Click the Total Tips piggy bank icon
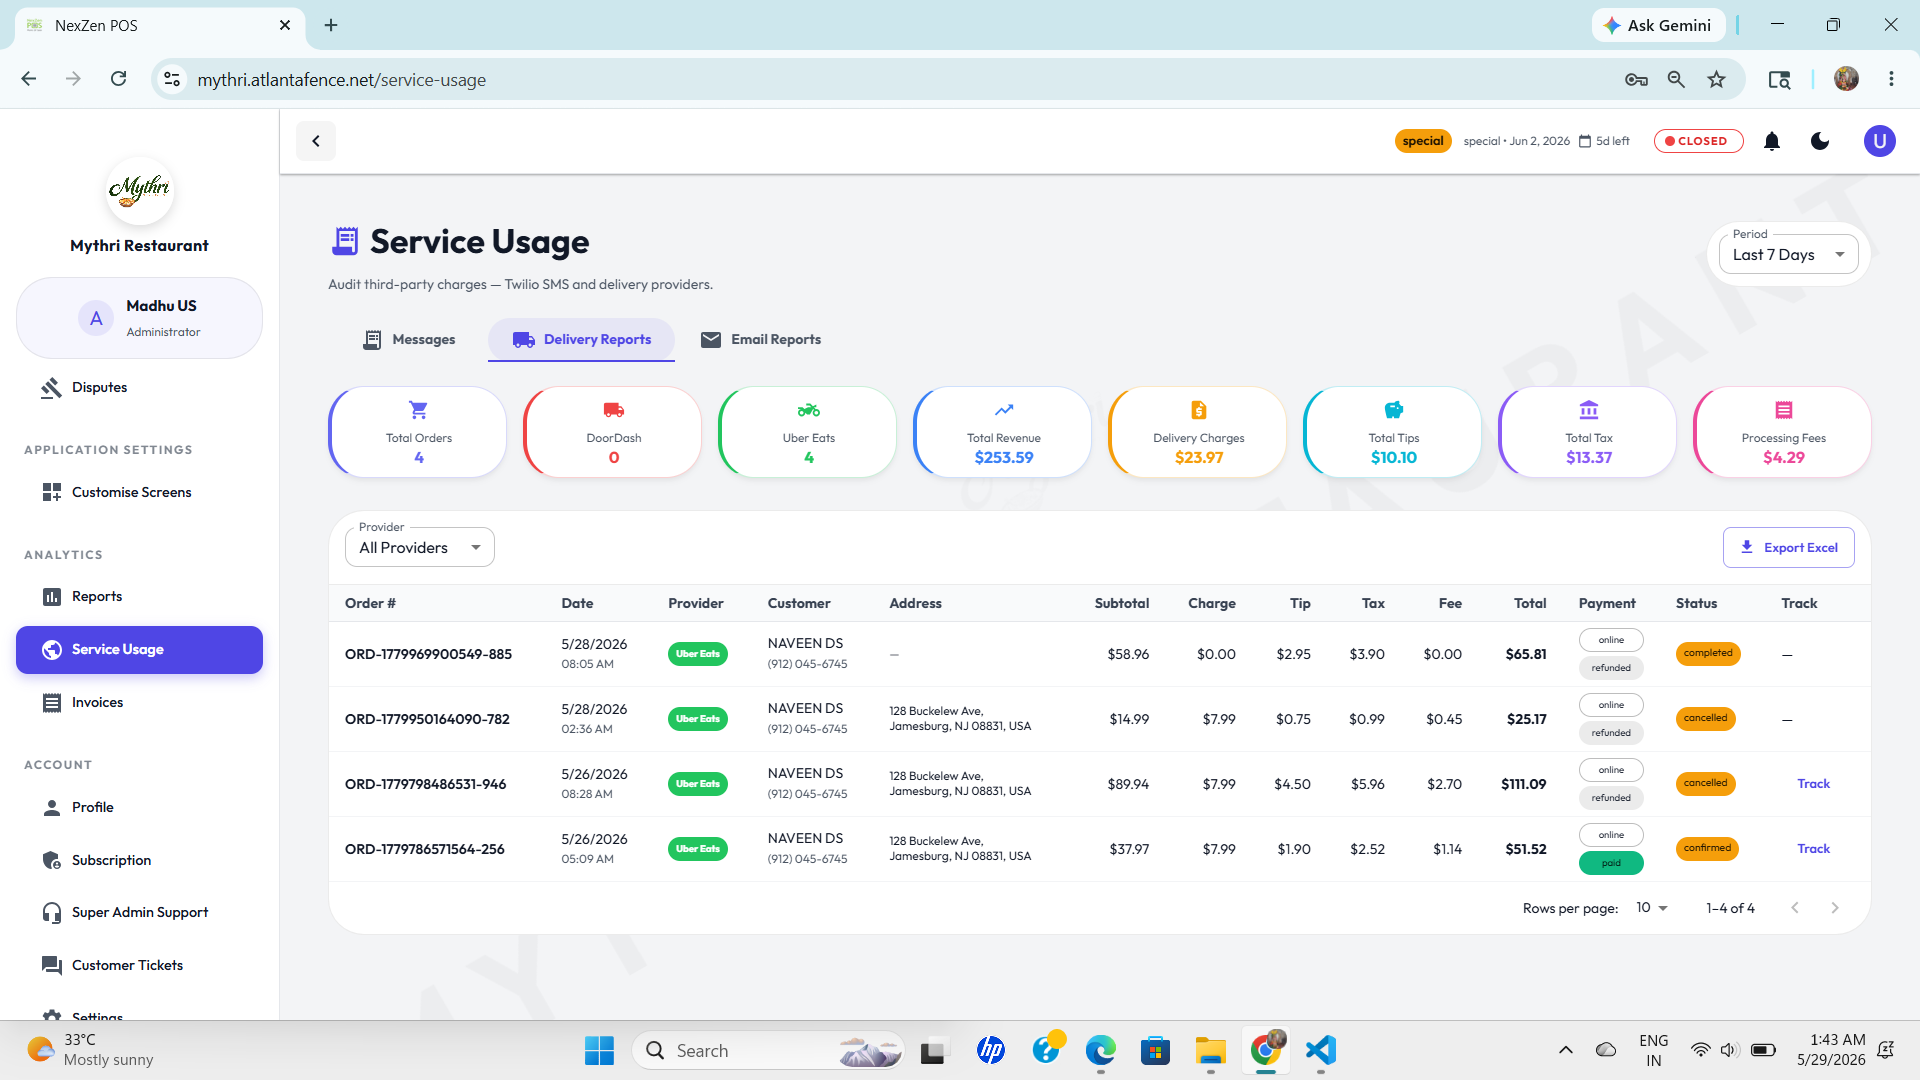Screen dimensions: 1920x1080 click(1393, 410)
